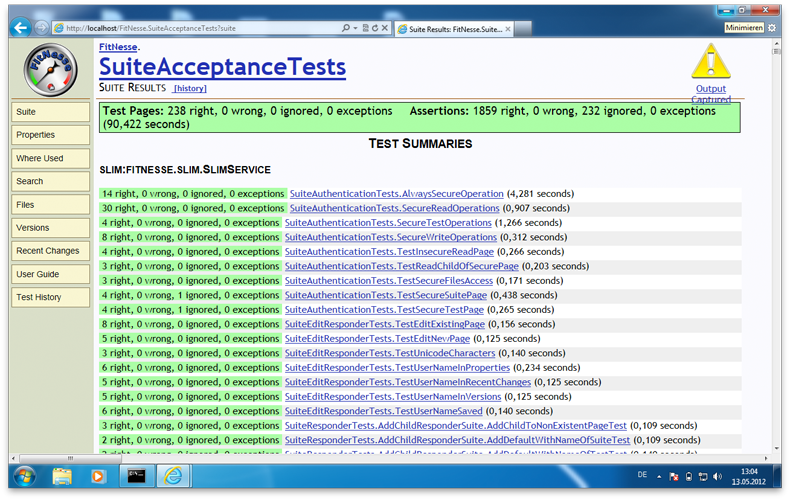
Task: Click the Action Center flag tray icon
Action: (x=674, y=476)
